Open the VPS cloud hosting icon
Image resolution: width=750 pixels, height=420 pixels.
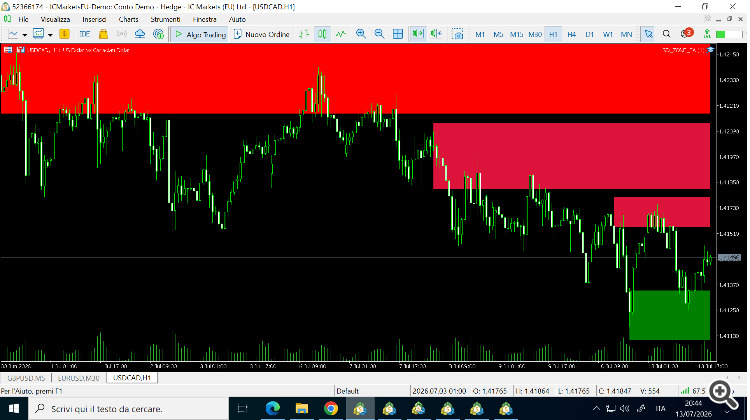click(140, 34)
